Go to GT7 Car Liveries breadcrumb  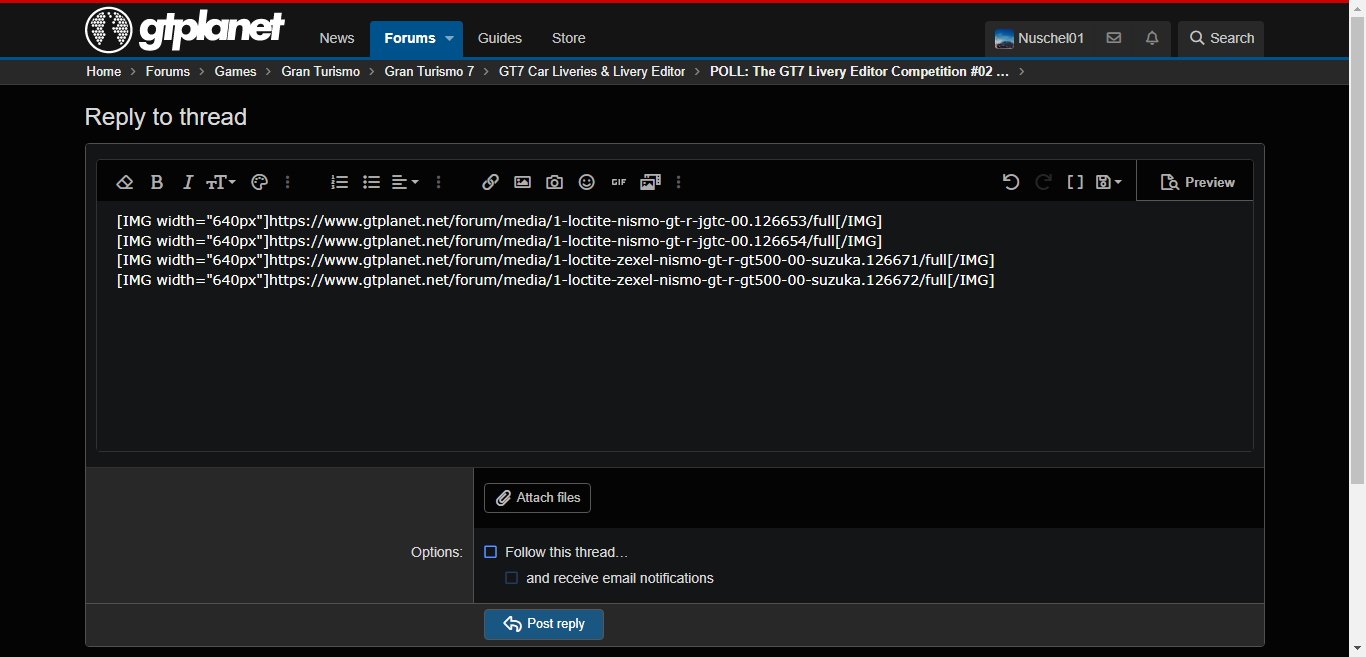click(x=592, y=71)
